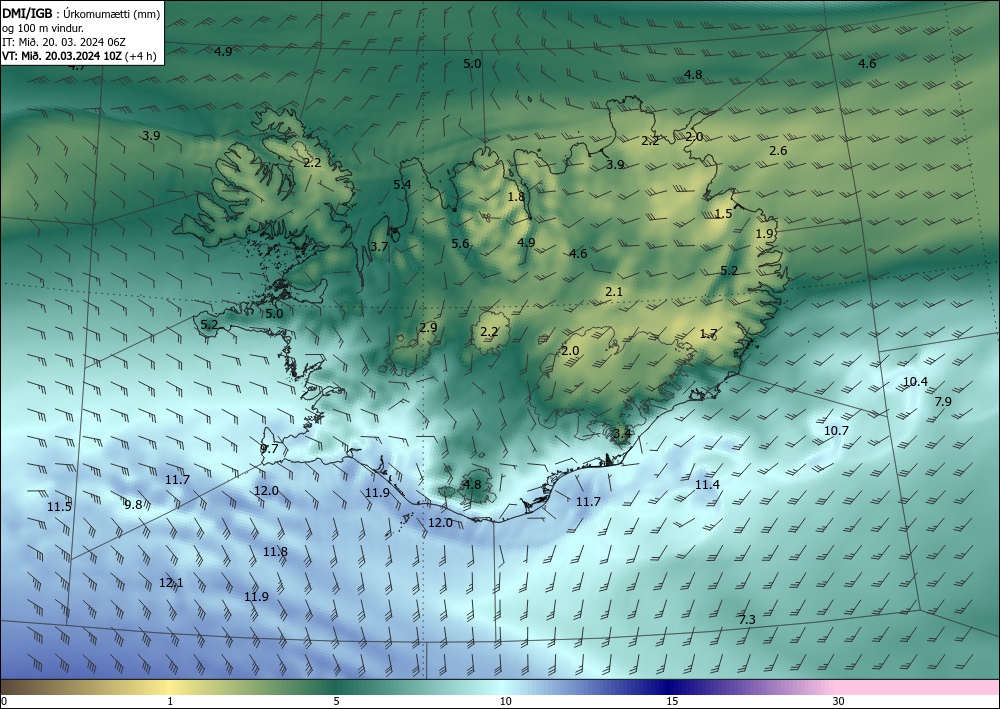Screen dimensions: 1000x709
Task: Click the dark navy section of the colour scale
Action: coord(666,687)
